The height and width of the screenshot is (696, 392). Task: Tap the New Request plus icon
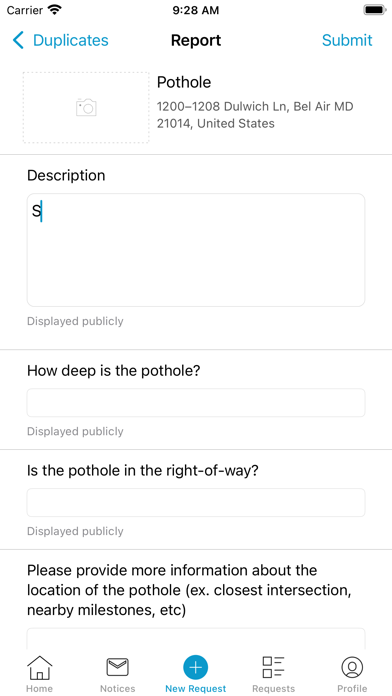pos(195,667)
